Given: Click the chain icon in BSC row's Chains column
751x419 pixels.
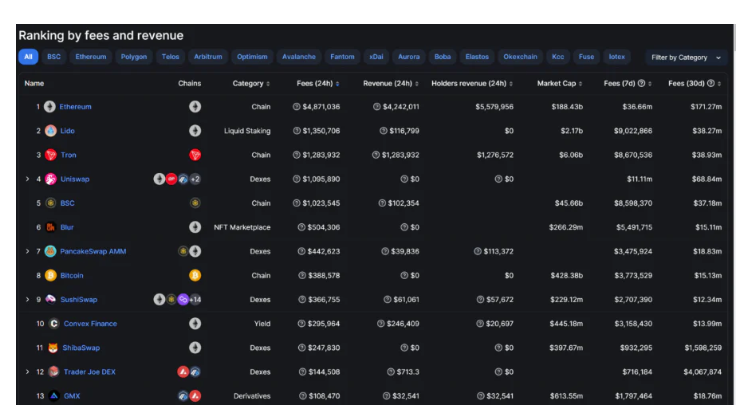Looking at the screenshot, I should coord(195,203).
